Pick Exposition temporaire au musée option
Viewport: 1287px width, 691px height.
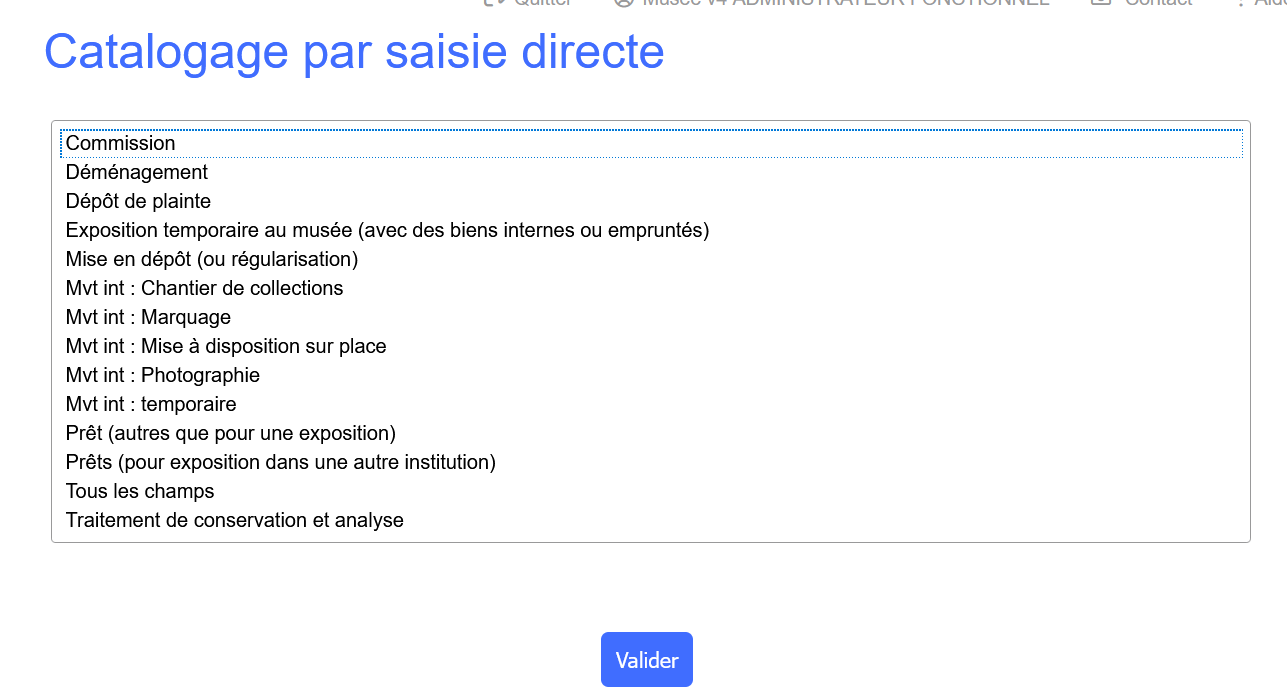click(x=387, y=230)
